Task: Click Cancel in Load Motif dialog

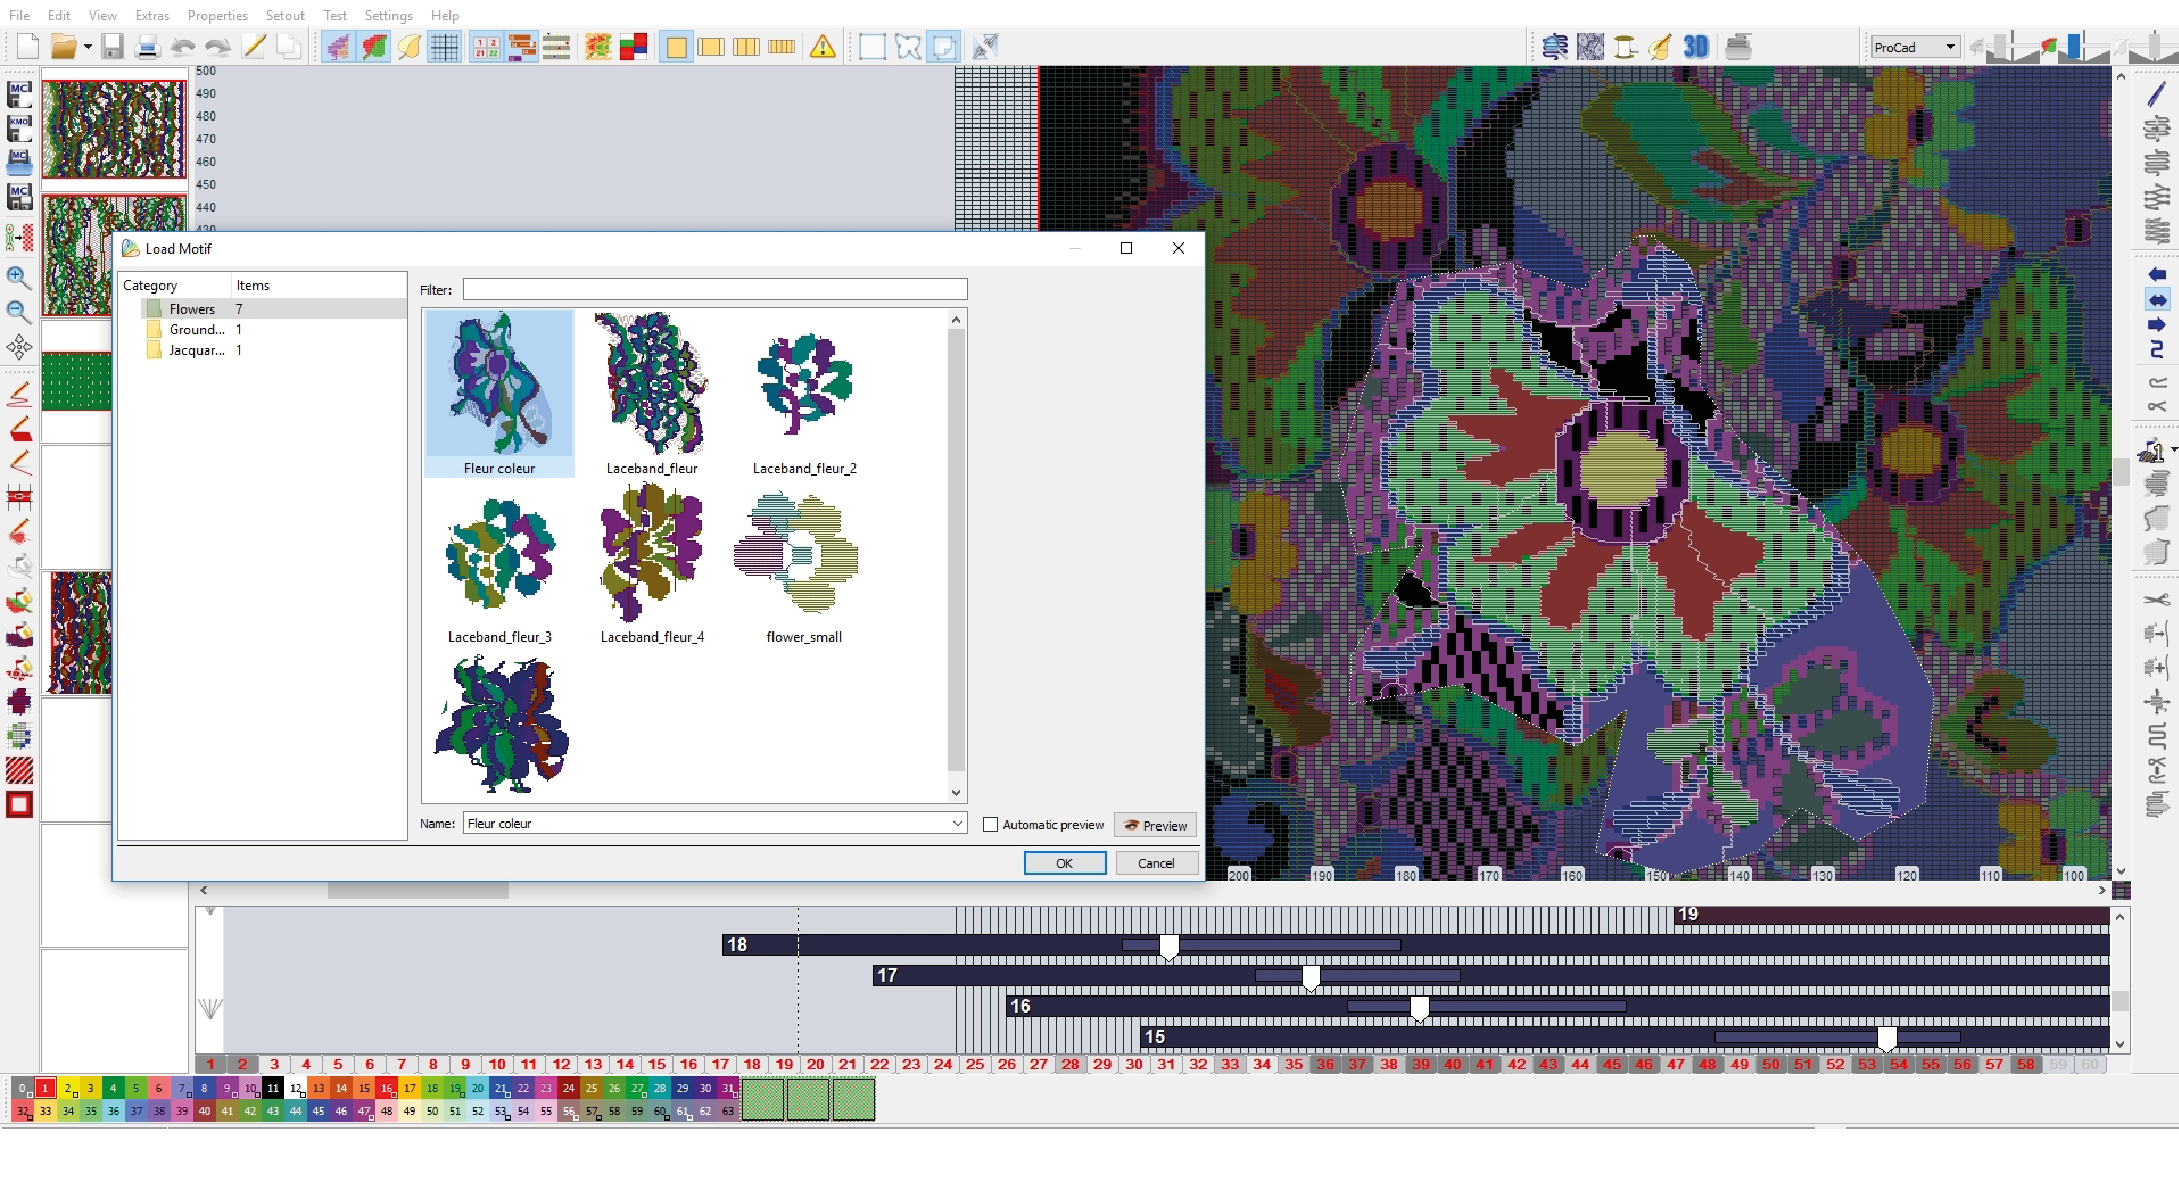Action: 1156,863
